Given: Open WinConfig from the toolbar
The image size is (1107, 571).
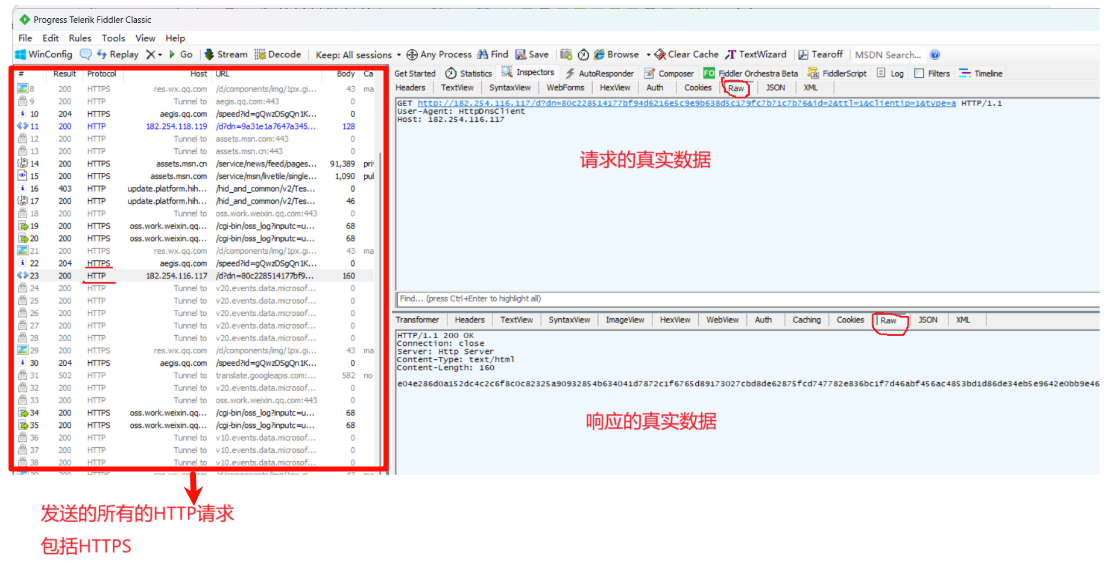Looking at the screenshot, I should [x=44, y=54].
